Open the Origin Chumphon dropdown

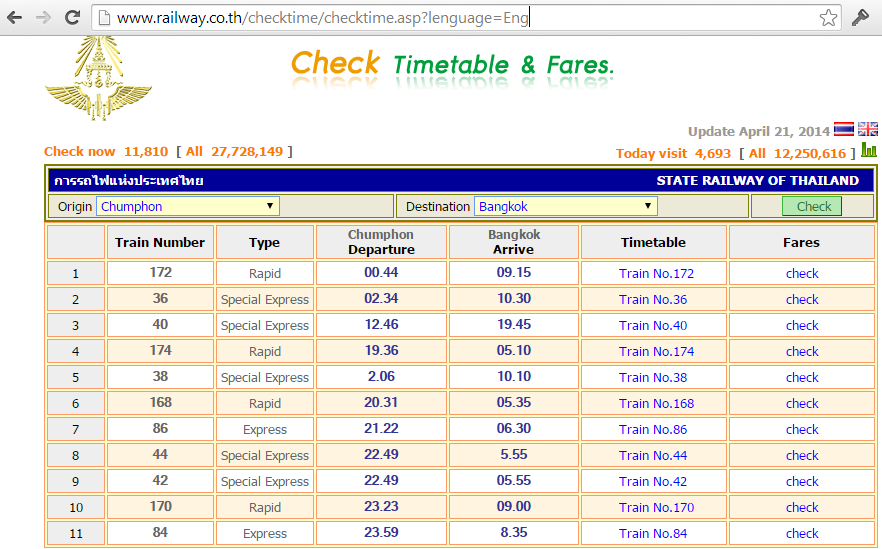click(x=188, y=206)
